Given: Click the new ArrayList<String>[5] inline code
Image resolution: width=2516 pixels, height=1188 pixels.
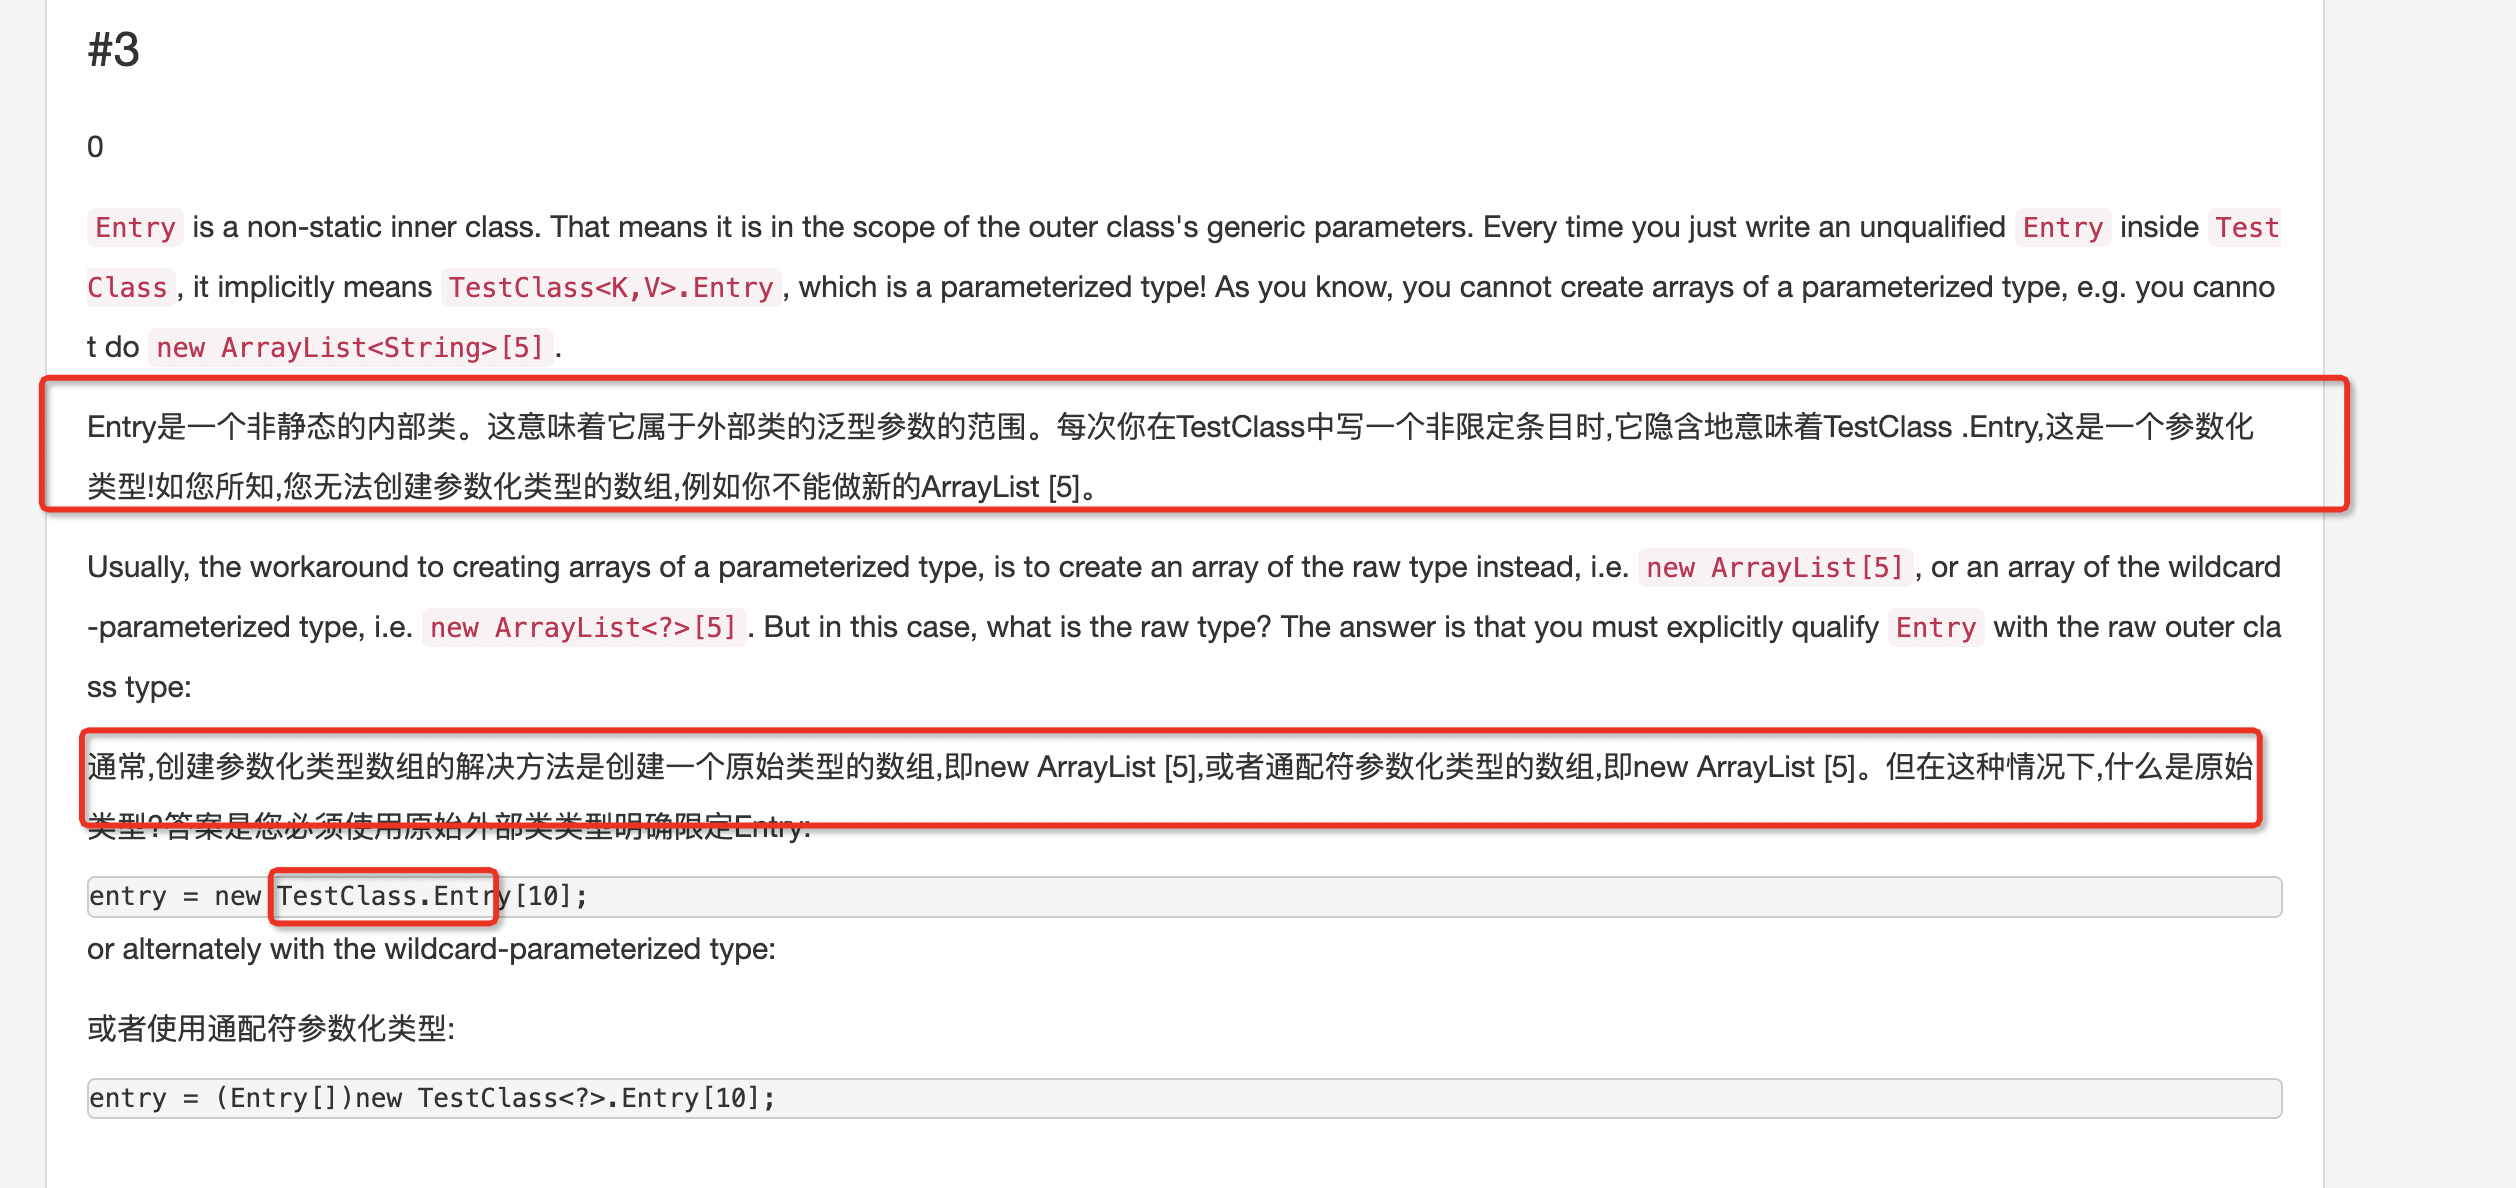Looking at the screenshot, I should click(350, 348).
